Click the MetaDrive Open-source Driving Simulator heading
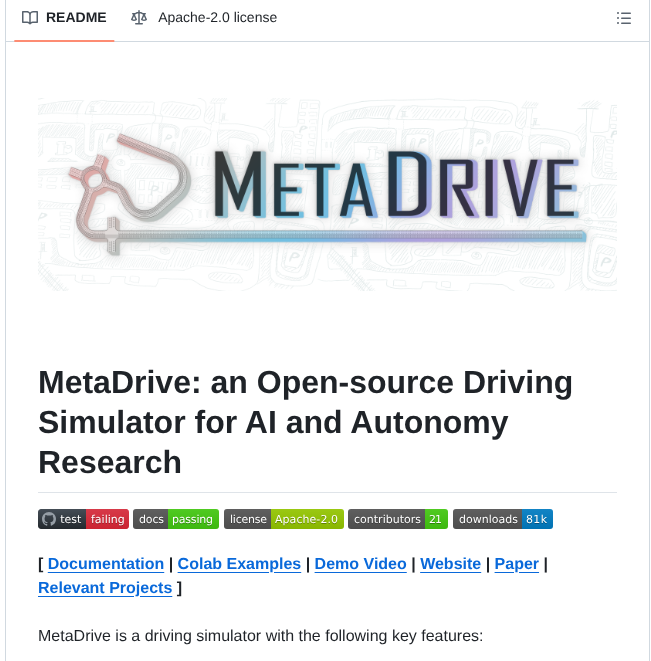Image resolution: width=651 pixels, height=661 pixels. click(305, 422)
